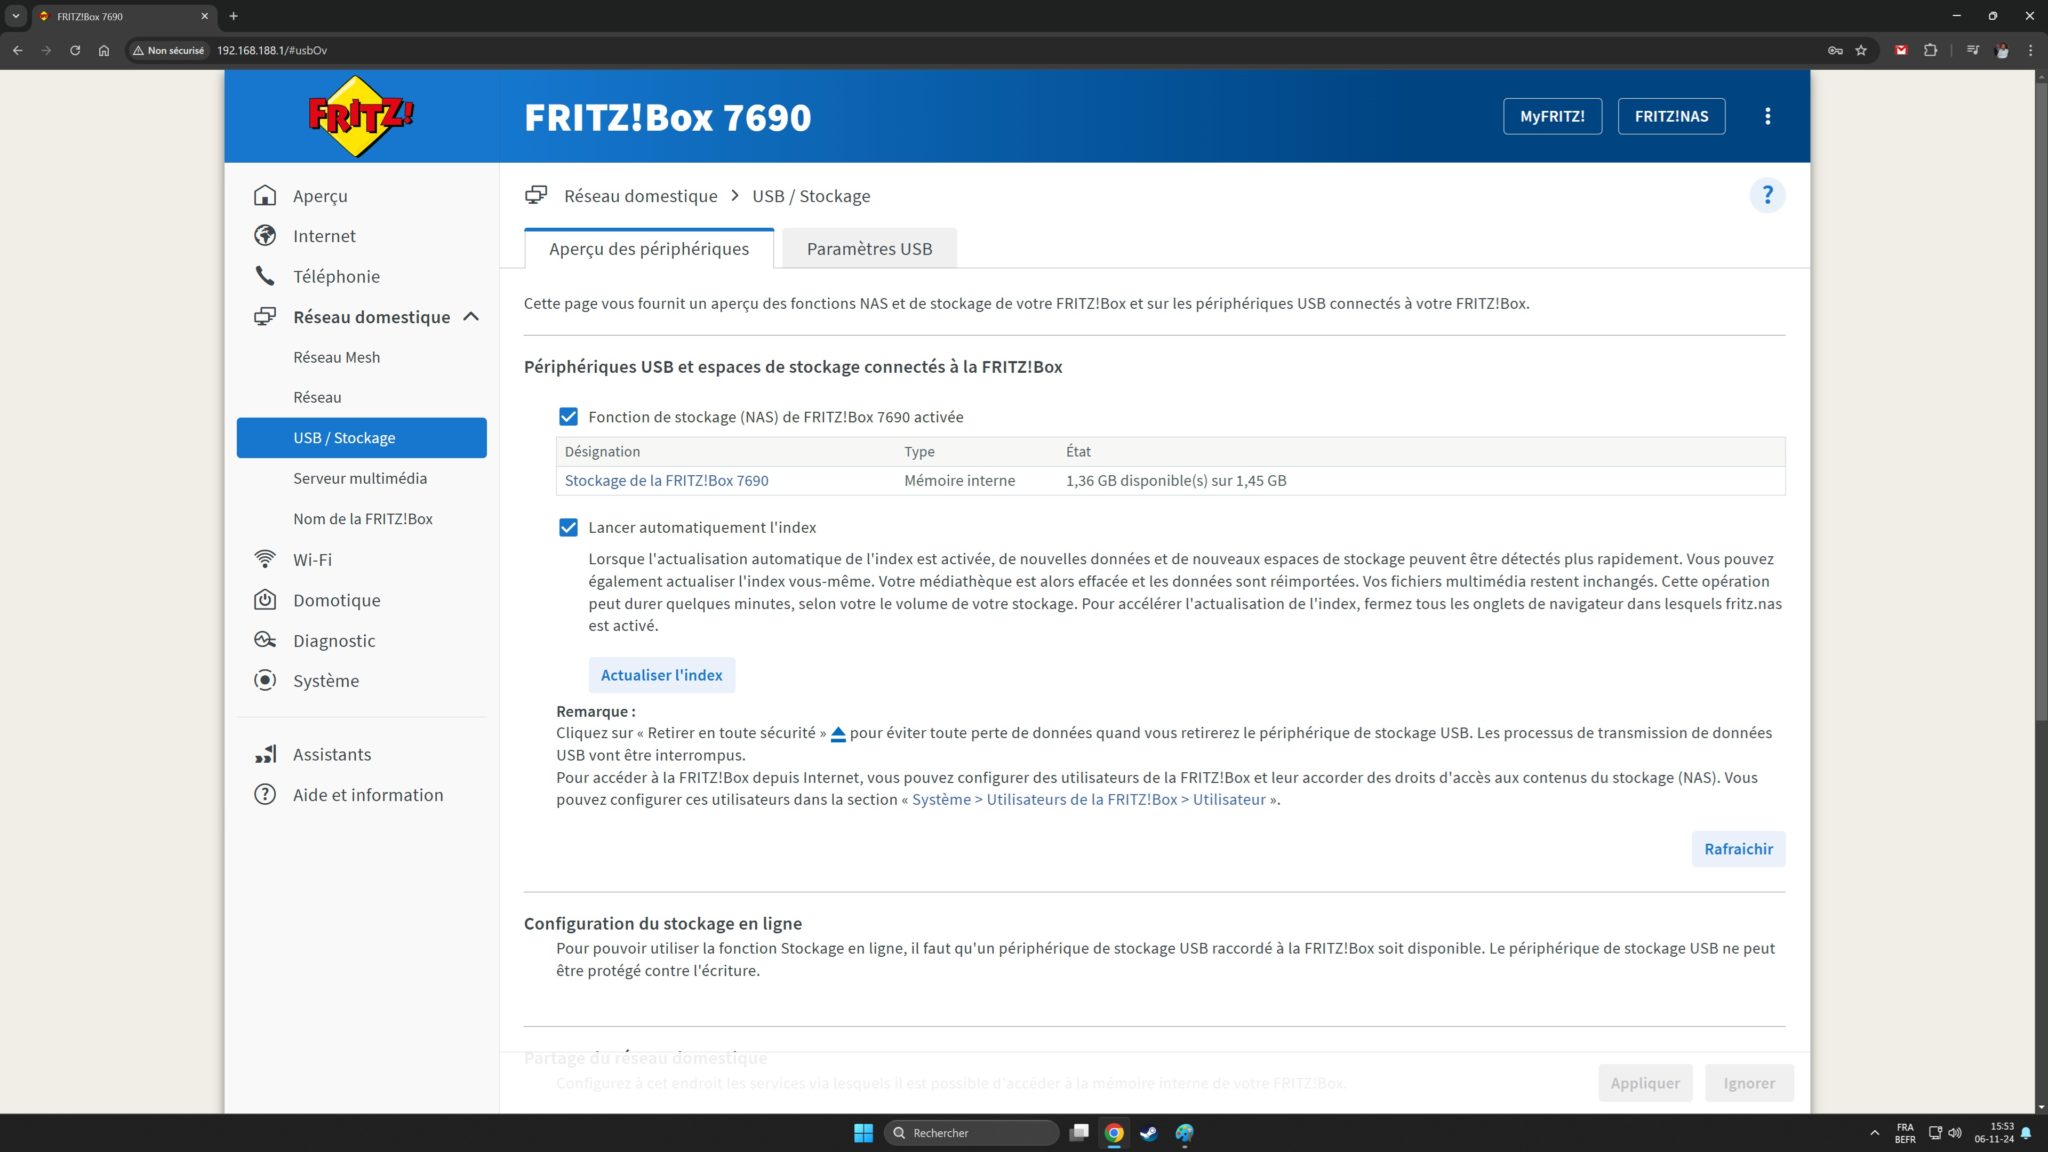Click the Rafraichir button
Screen dimensions: 2048x1152
click(x=1738, y=848)
